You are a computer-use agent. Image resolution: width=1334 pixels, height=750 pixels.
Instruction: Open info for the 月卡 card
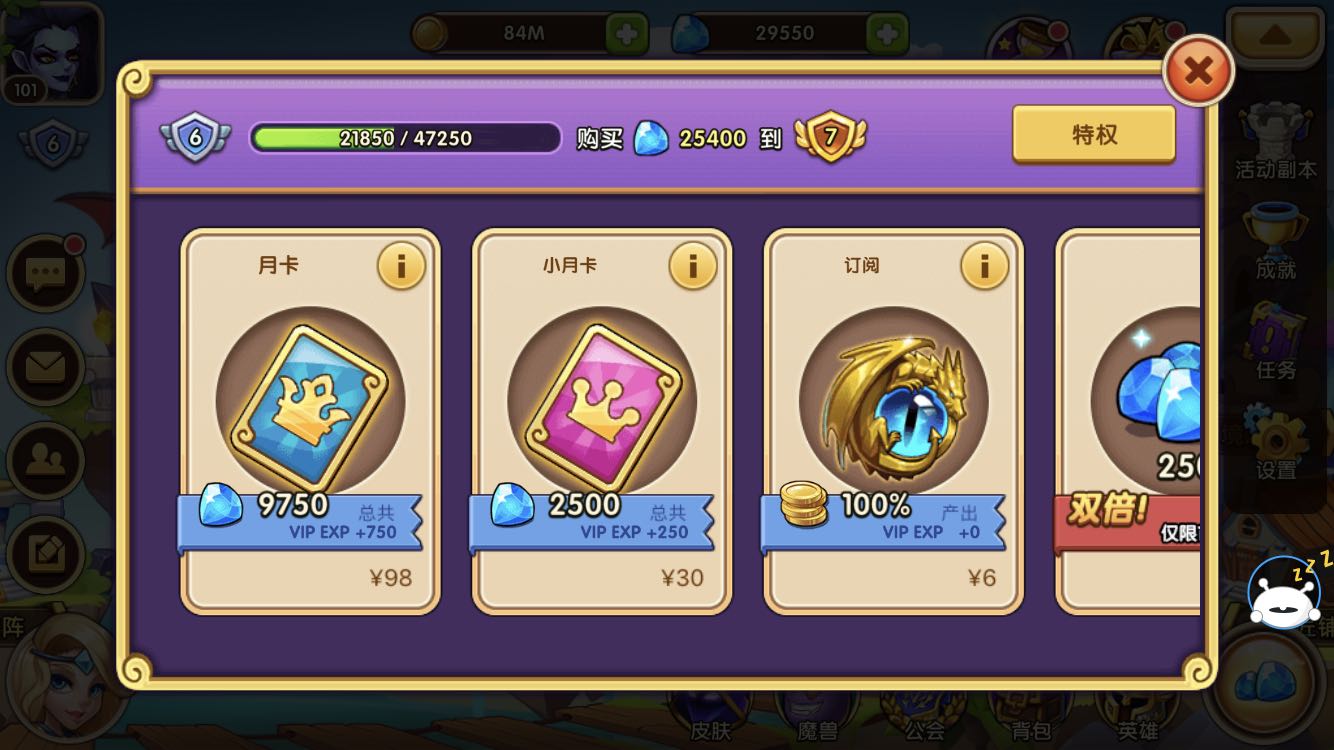point(401,266)
